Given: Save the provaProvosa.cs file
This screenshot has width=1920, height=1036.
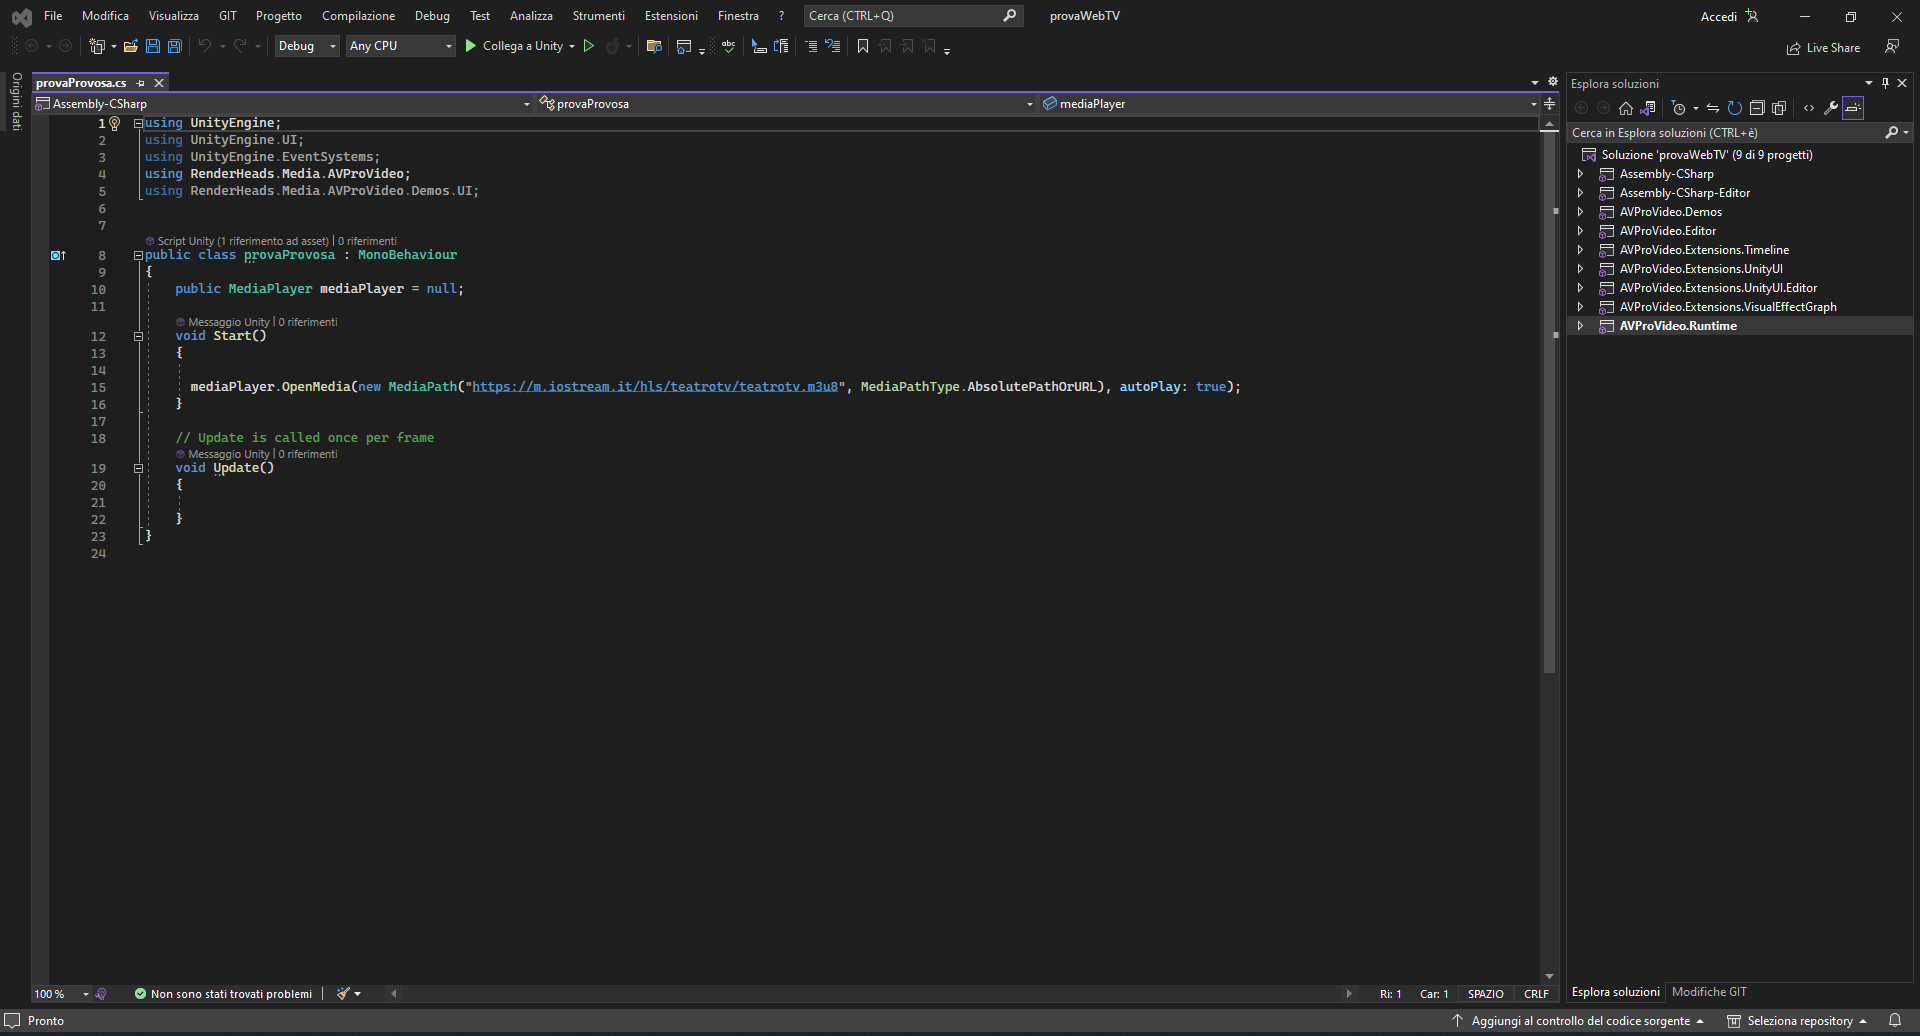Looking at the screenshot, I should tap(152, 46).
